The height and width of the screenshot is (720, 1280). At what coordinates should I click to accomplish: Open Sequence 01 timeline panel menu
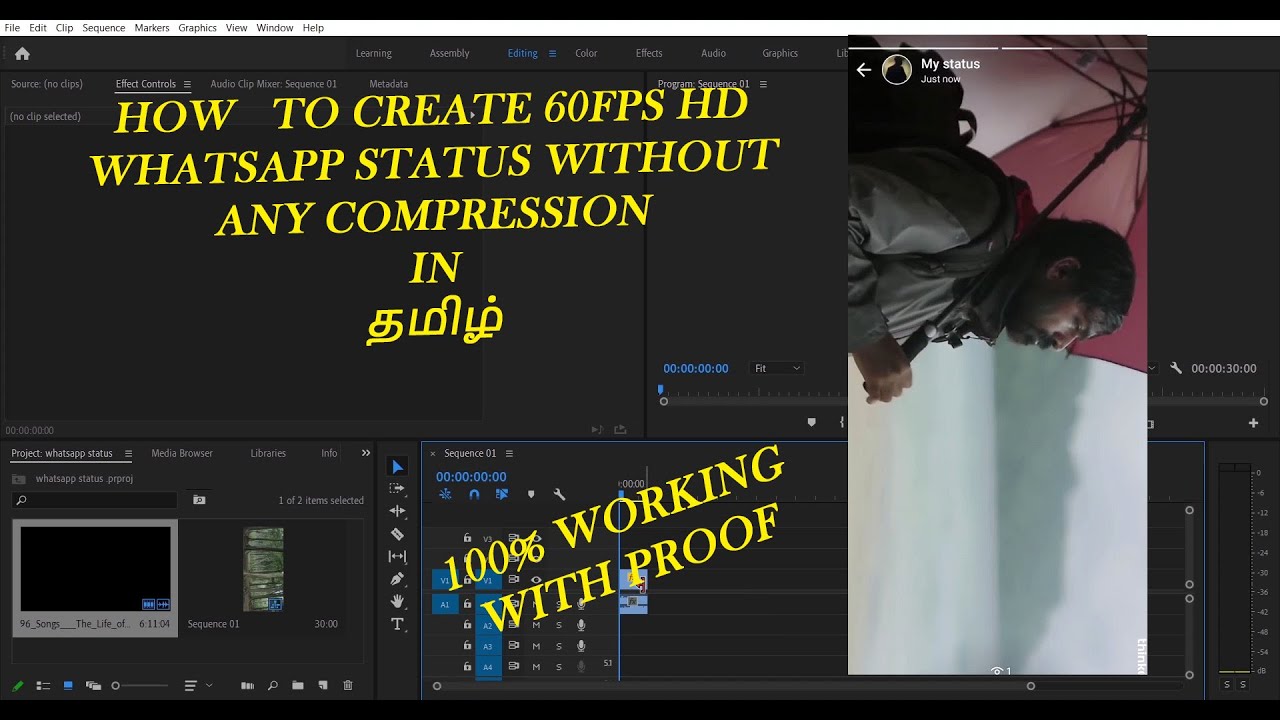pyautogui.click(x=509, y=453)
